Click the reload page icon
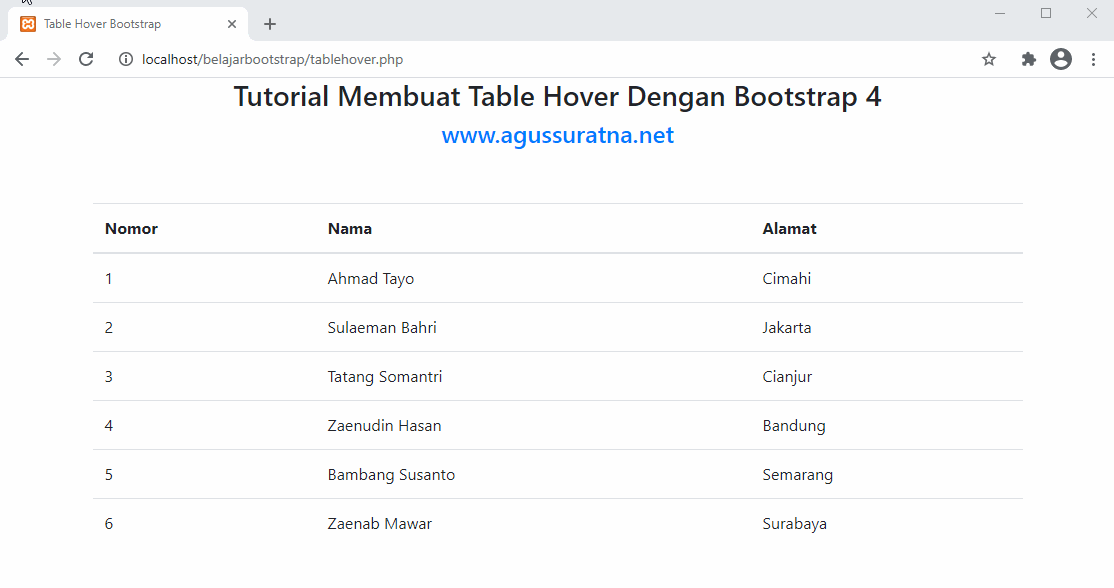Screen dimensions: 1114x588 pos(85,59)
